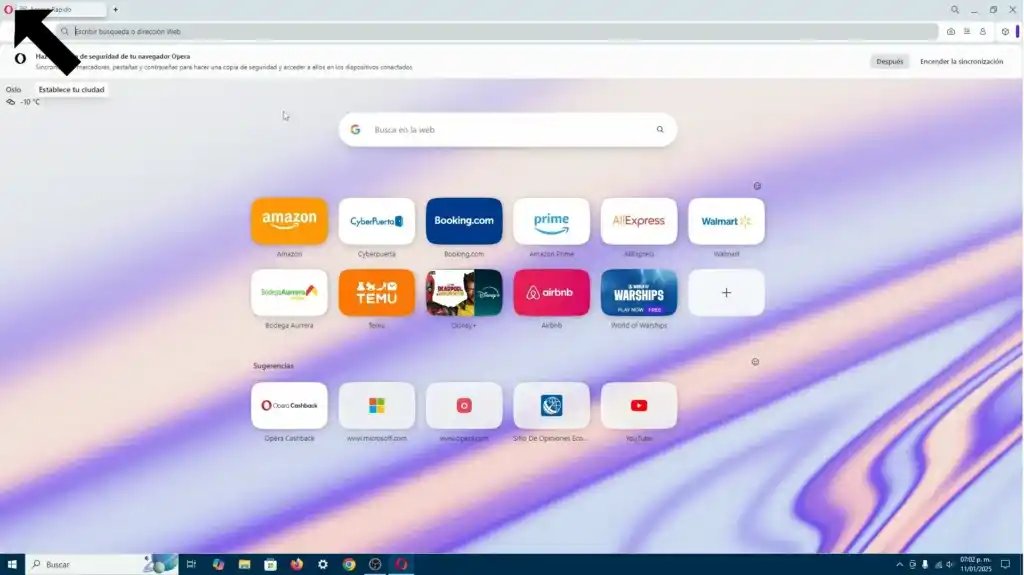Image resolution: width=1024 pixels, height=575 pixels.
Task: Open the Amazon speed dial tile
Action: coord(289,221)
